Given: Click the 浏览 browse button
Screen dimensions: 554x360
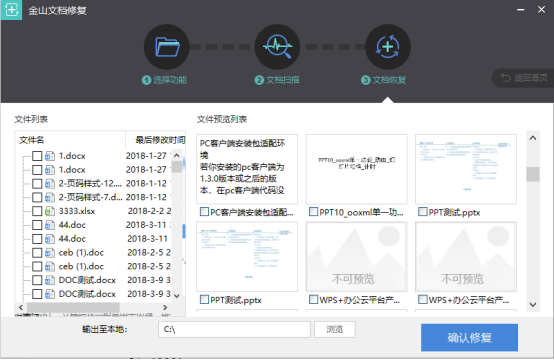Looking at the screenshot, I should (x=335, y=329).
